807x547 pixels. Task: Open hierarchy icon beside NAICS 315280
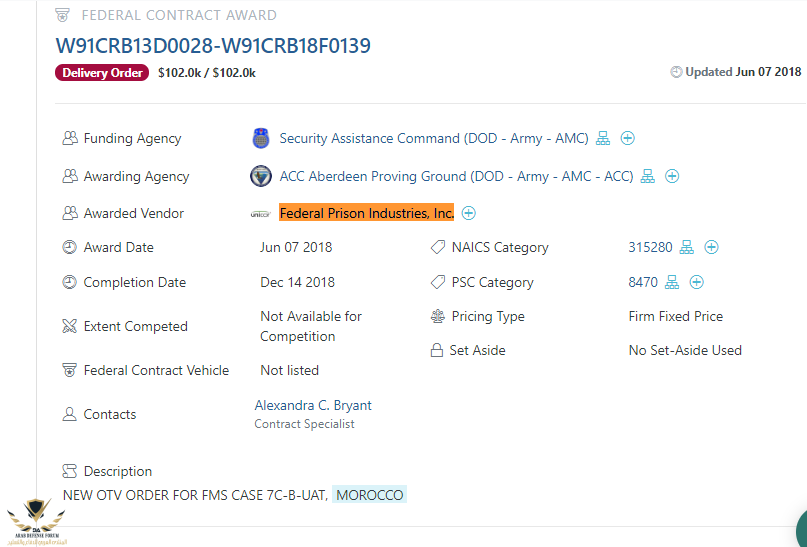687,247
